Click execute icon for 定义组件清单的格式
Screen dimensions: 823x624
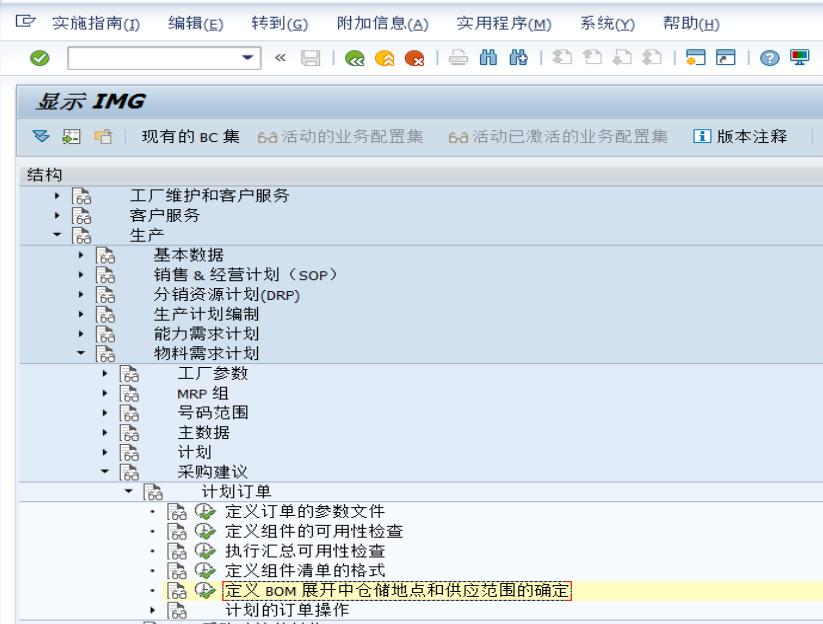[205, 571]
